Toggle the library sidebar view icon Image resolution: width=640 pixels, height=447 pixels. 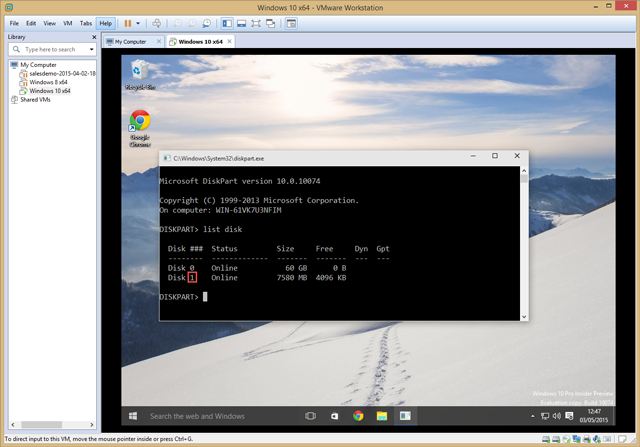tap(227, 23)
